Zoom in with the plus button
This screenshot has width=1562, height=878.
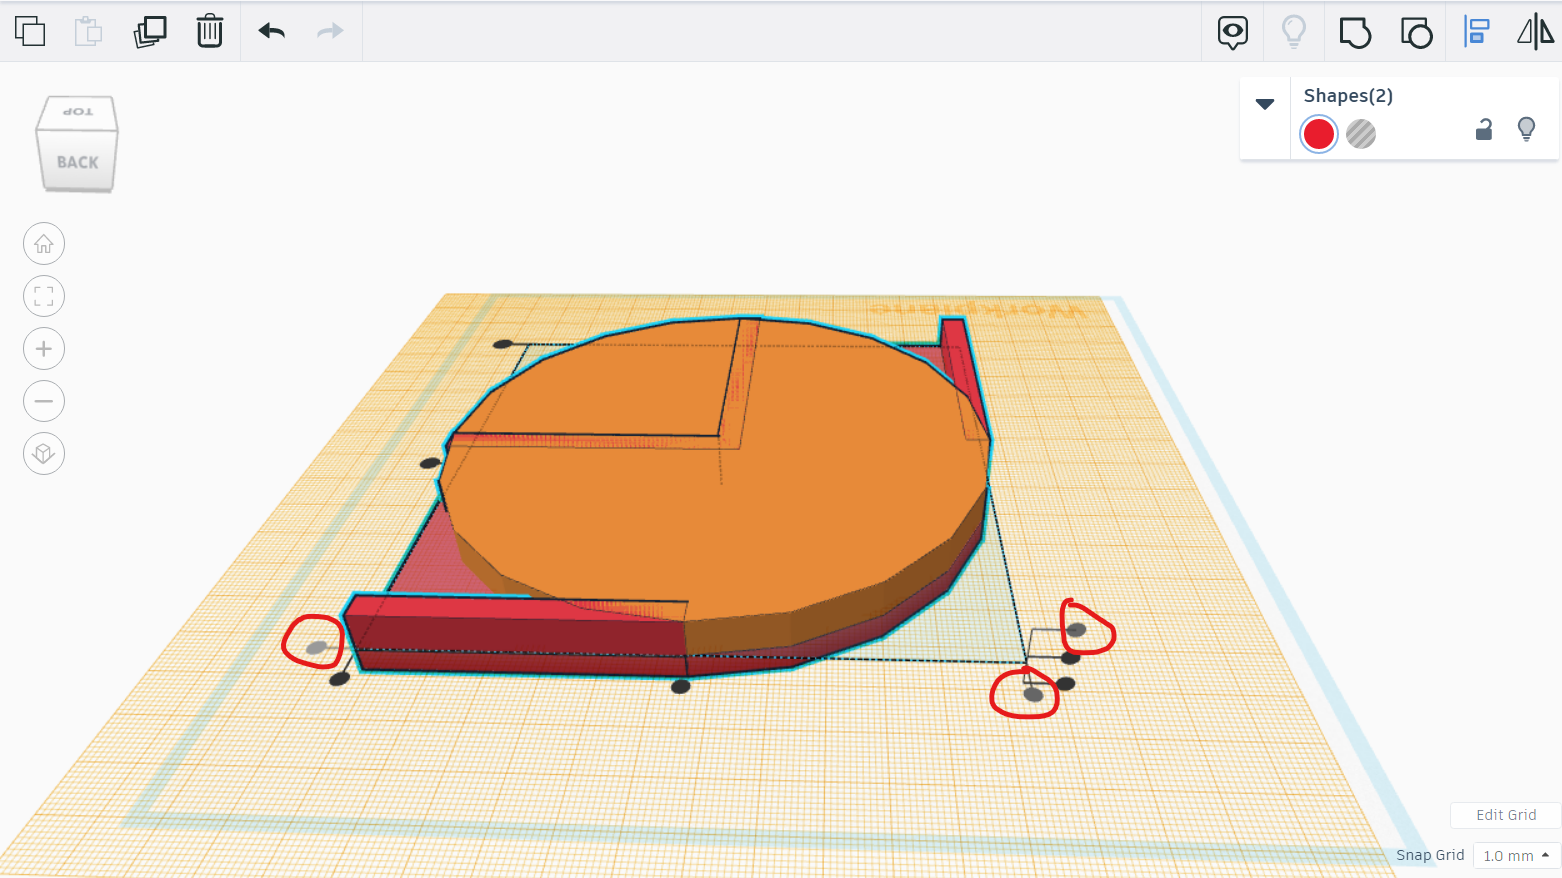(x=44, y=349)
